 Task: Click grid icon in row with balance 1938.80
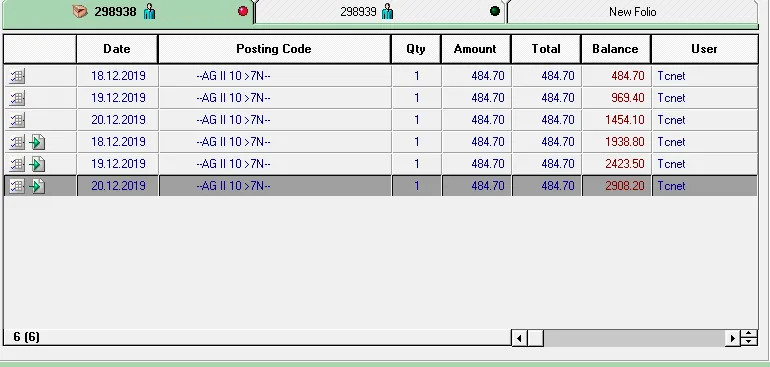click(17, 142)
